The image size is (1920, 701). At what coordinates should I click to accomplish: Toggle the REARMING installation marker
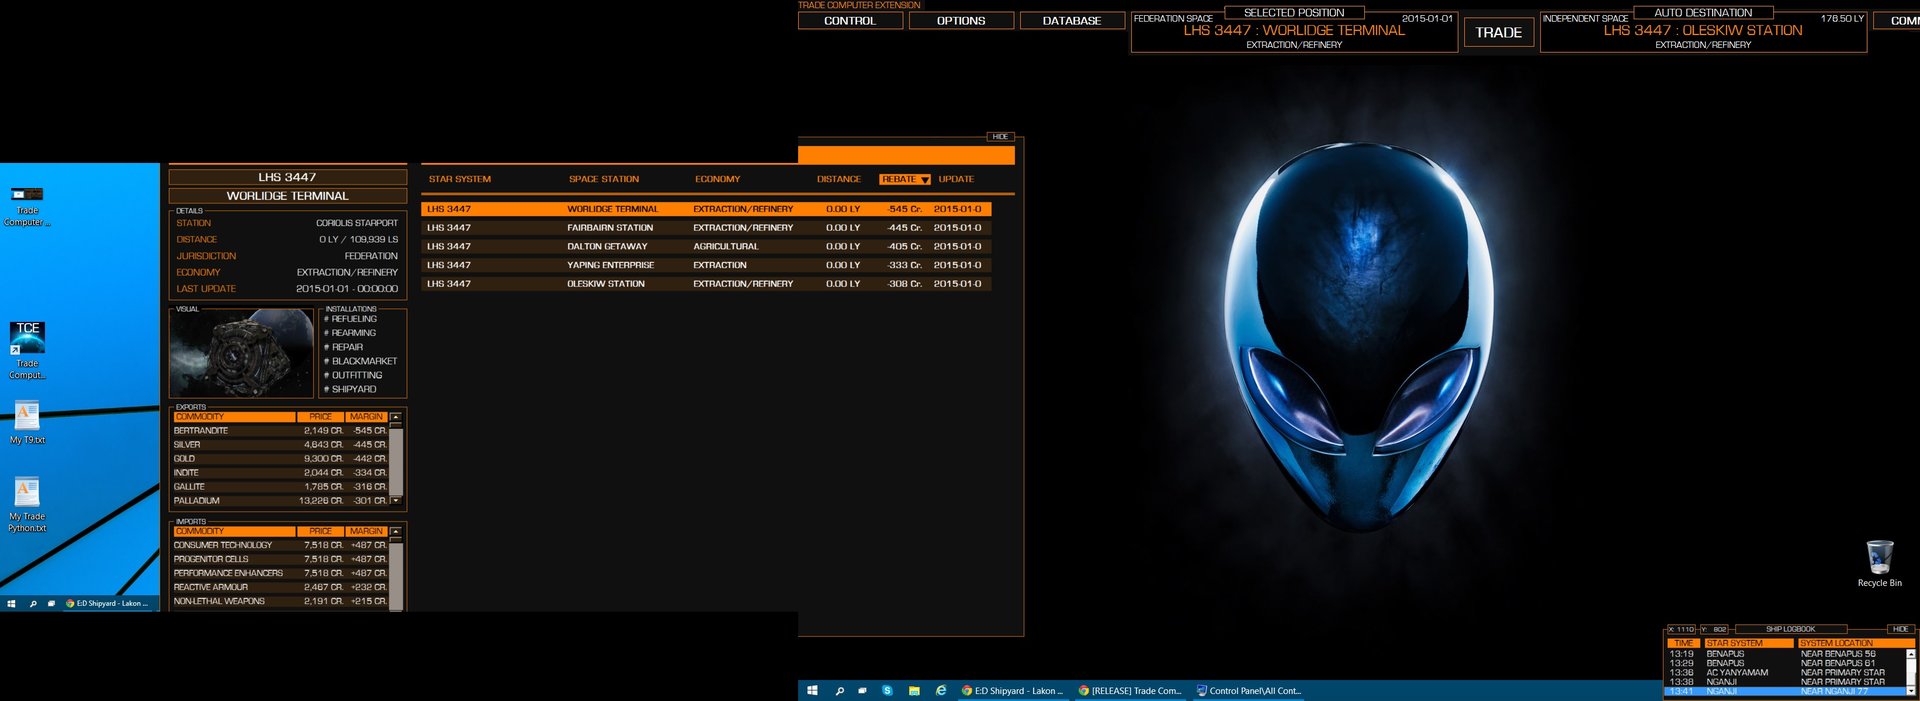(350, 333)
